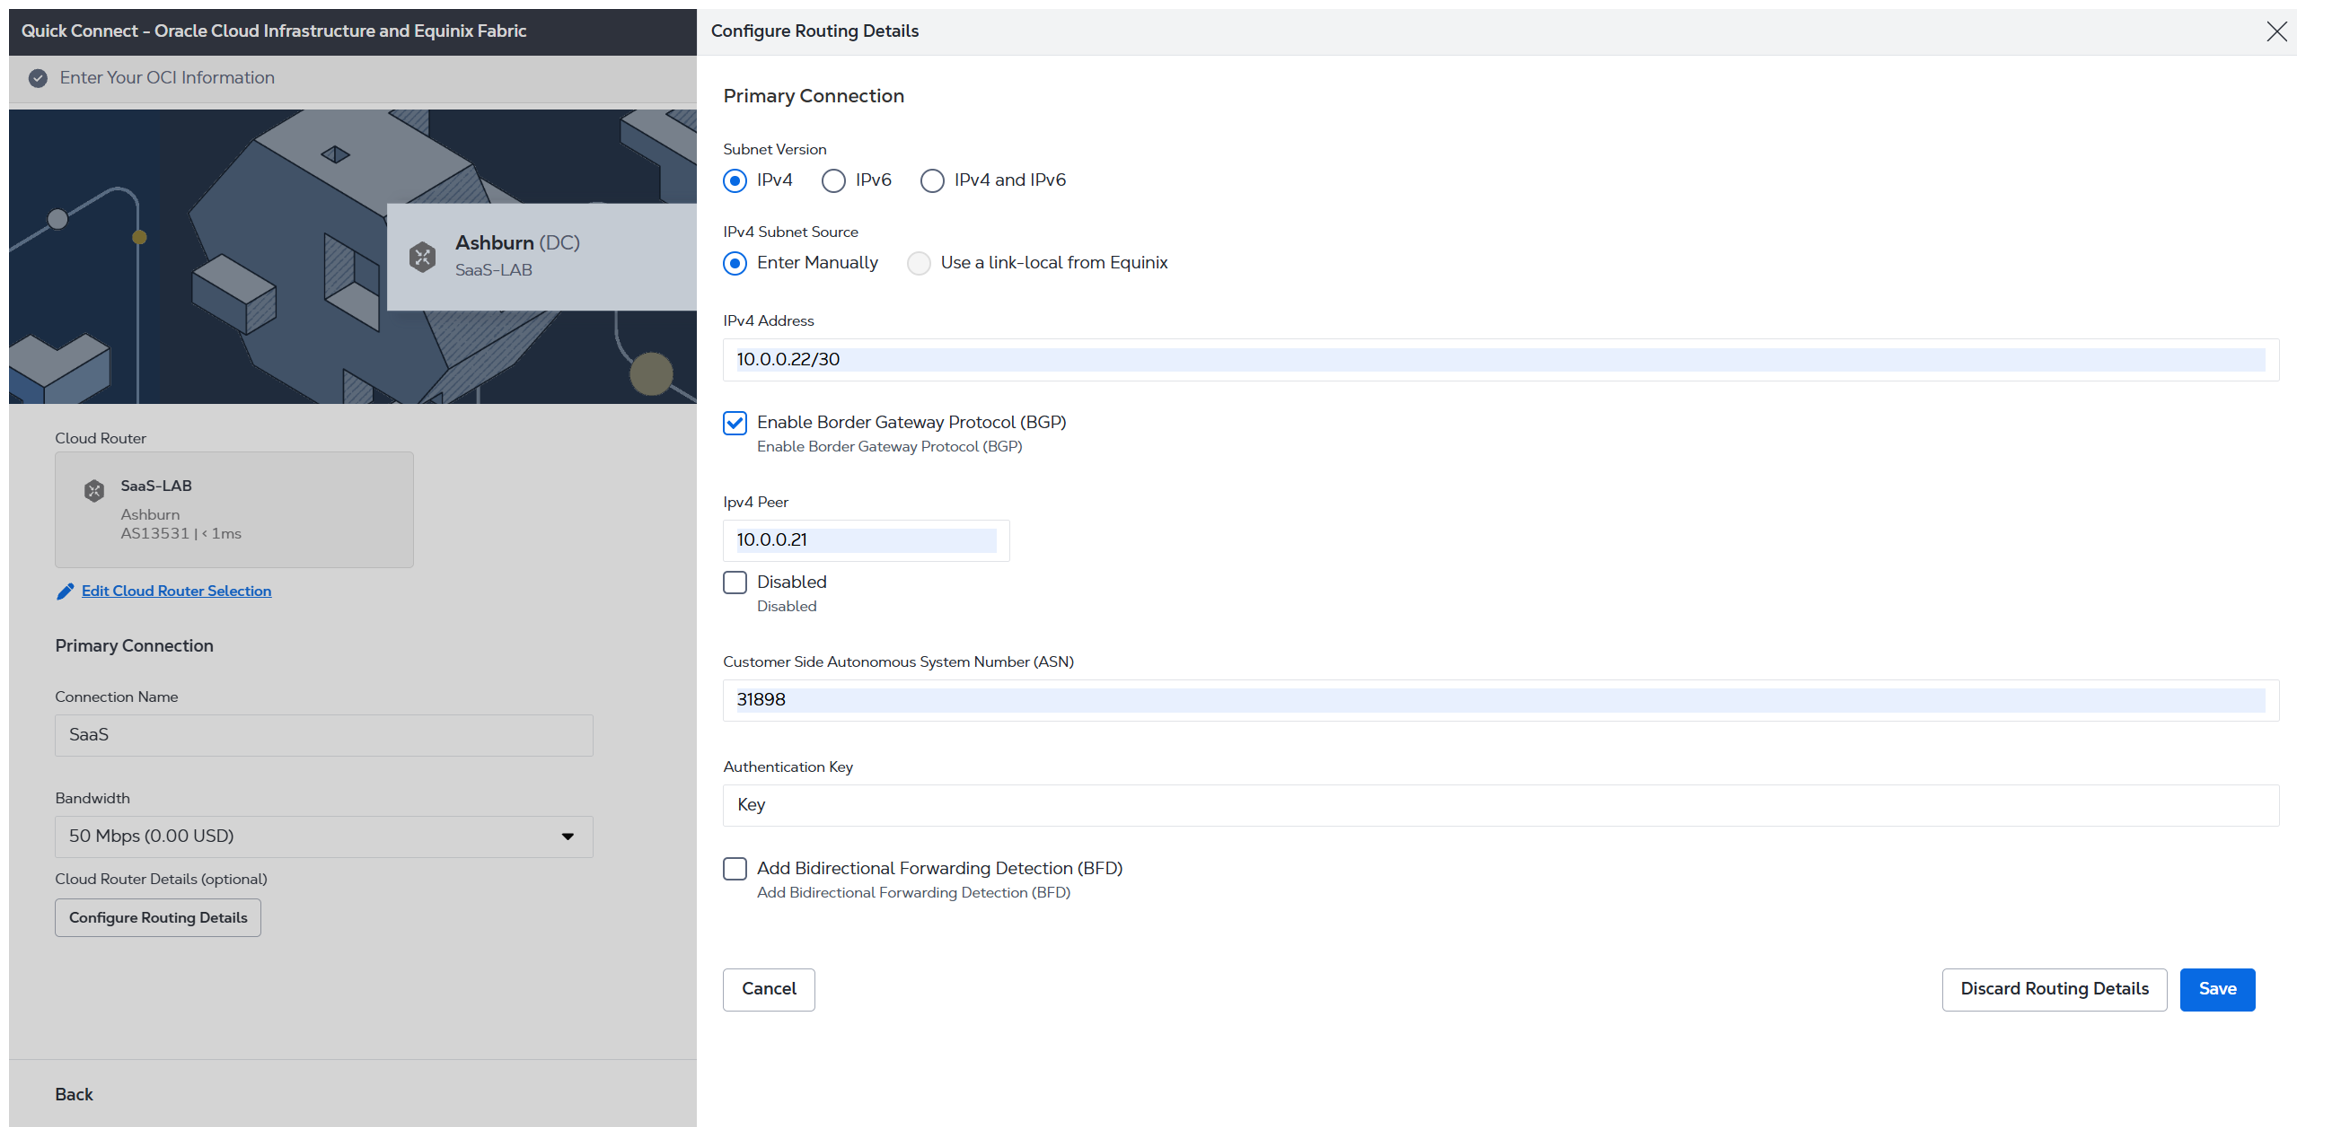Choose IPv4 and IPv6 option
Screen dimensions: 2352x1127
click(x=931, y=181)
